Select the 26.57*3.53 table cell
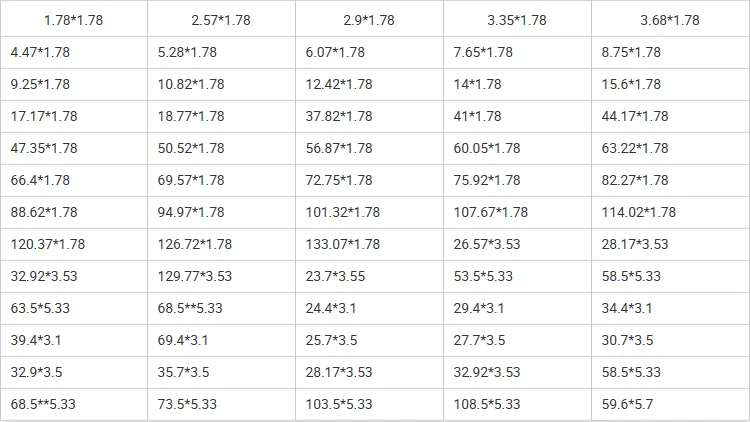750x422 pixels. click(518, 244)
